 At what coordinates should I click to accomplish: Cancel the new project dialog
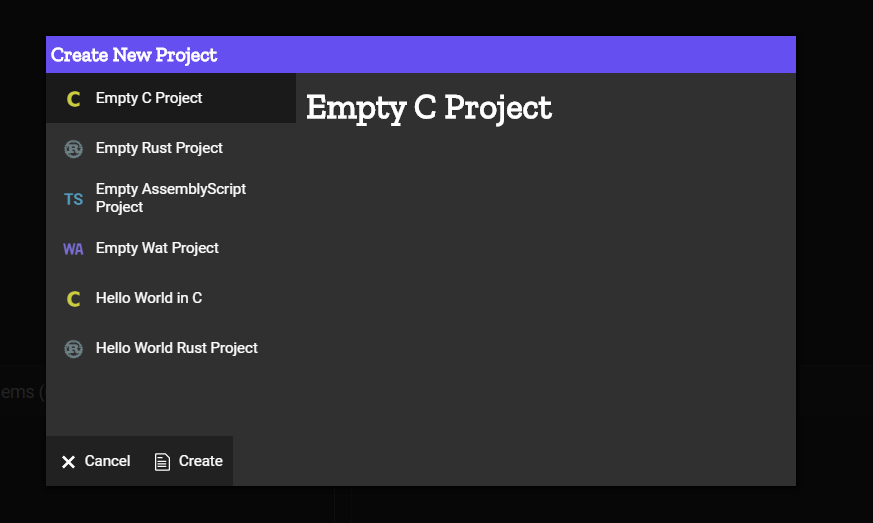point(96,461)
